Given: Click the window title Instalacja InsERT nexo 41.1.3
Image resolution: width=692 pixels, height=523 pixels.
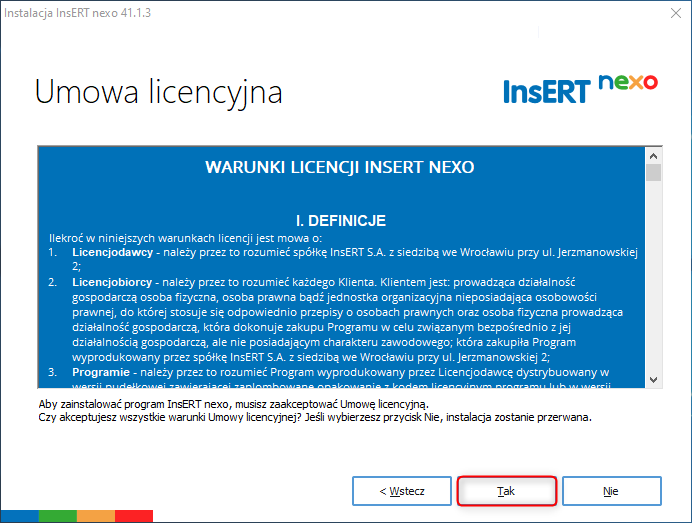Looking at the screenshot, I should click(x=77, y=13).
